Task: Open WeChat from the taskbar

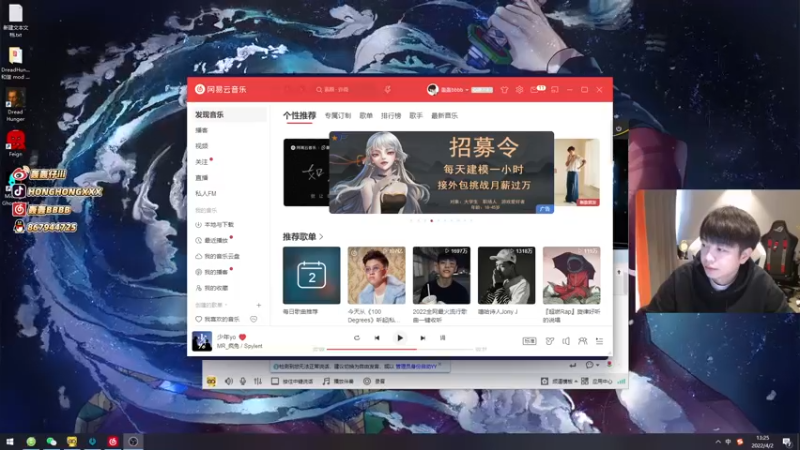Action: point(51,442)
